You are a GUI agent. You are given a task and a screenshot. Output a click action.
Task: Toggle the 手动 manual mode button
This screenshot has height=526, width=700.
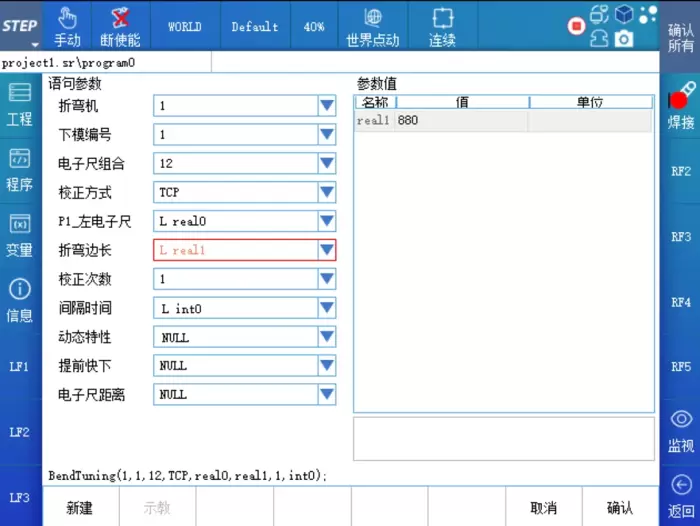click(67, 27)
